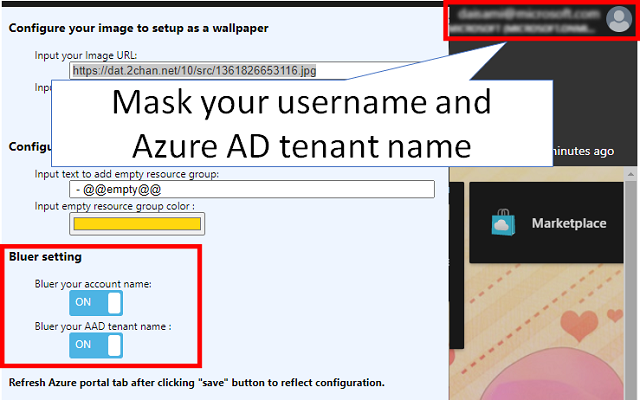Viewport: 640px width, 400px height.
Task: Click the Marketplace shopping bag icon
Action: pyautogui.click(x=503, y=222)
